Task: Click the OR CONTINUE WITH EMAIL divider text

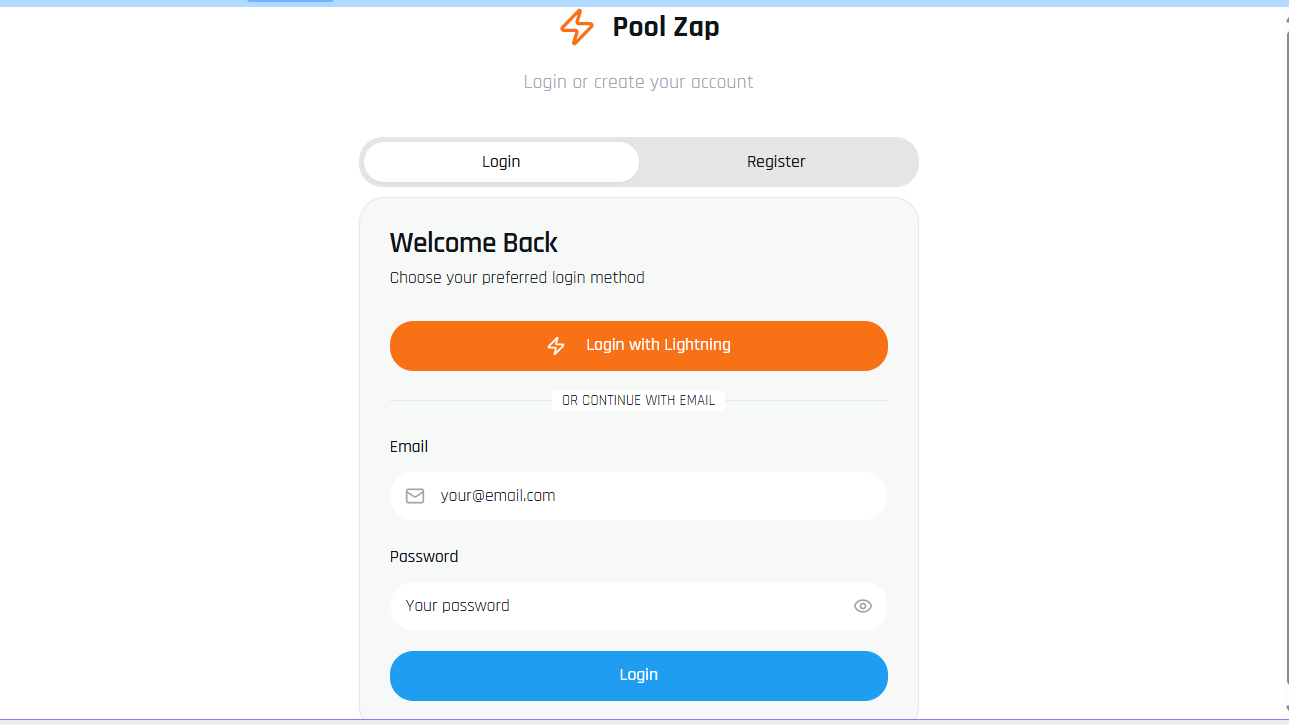Action: [639, 401]
